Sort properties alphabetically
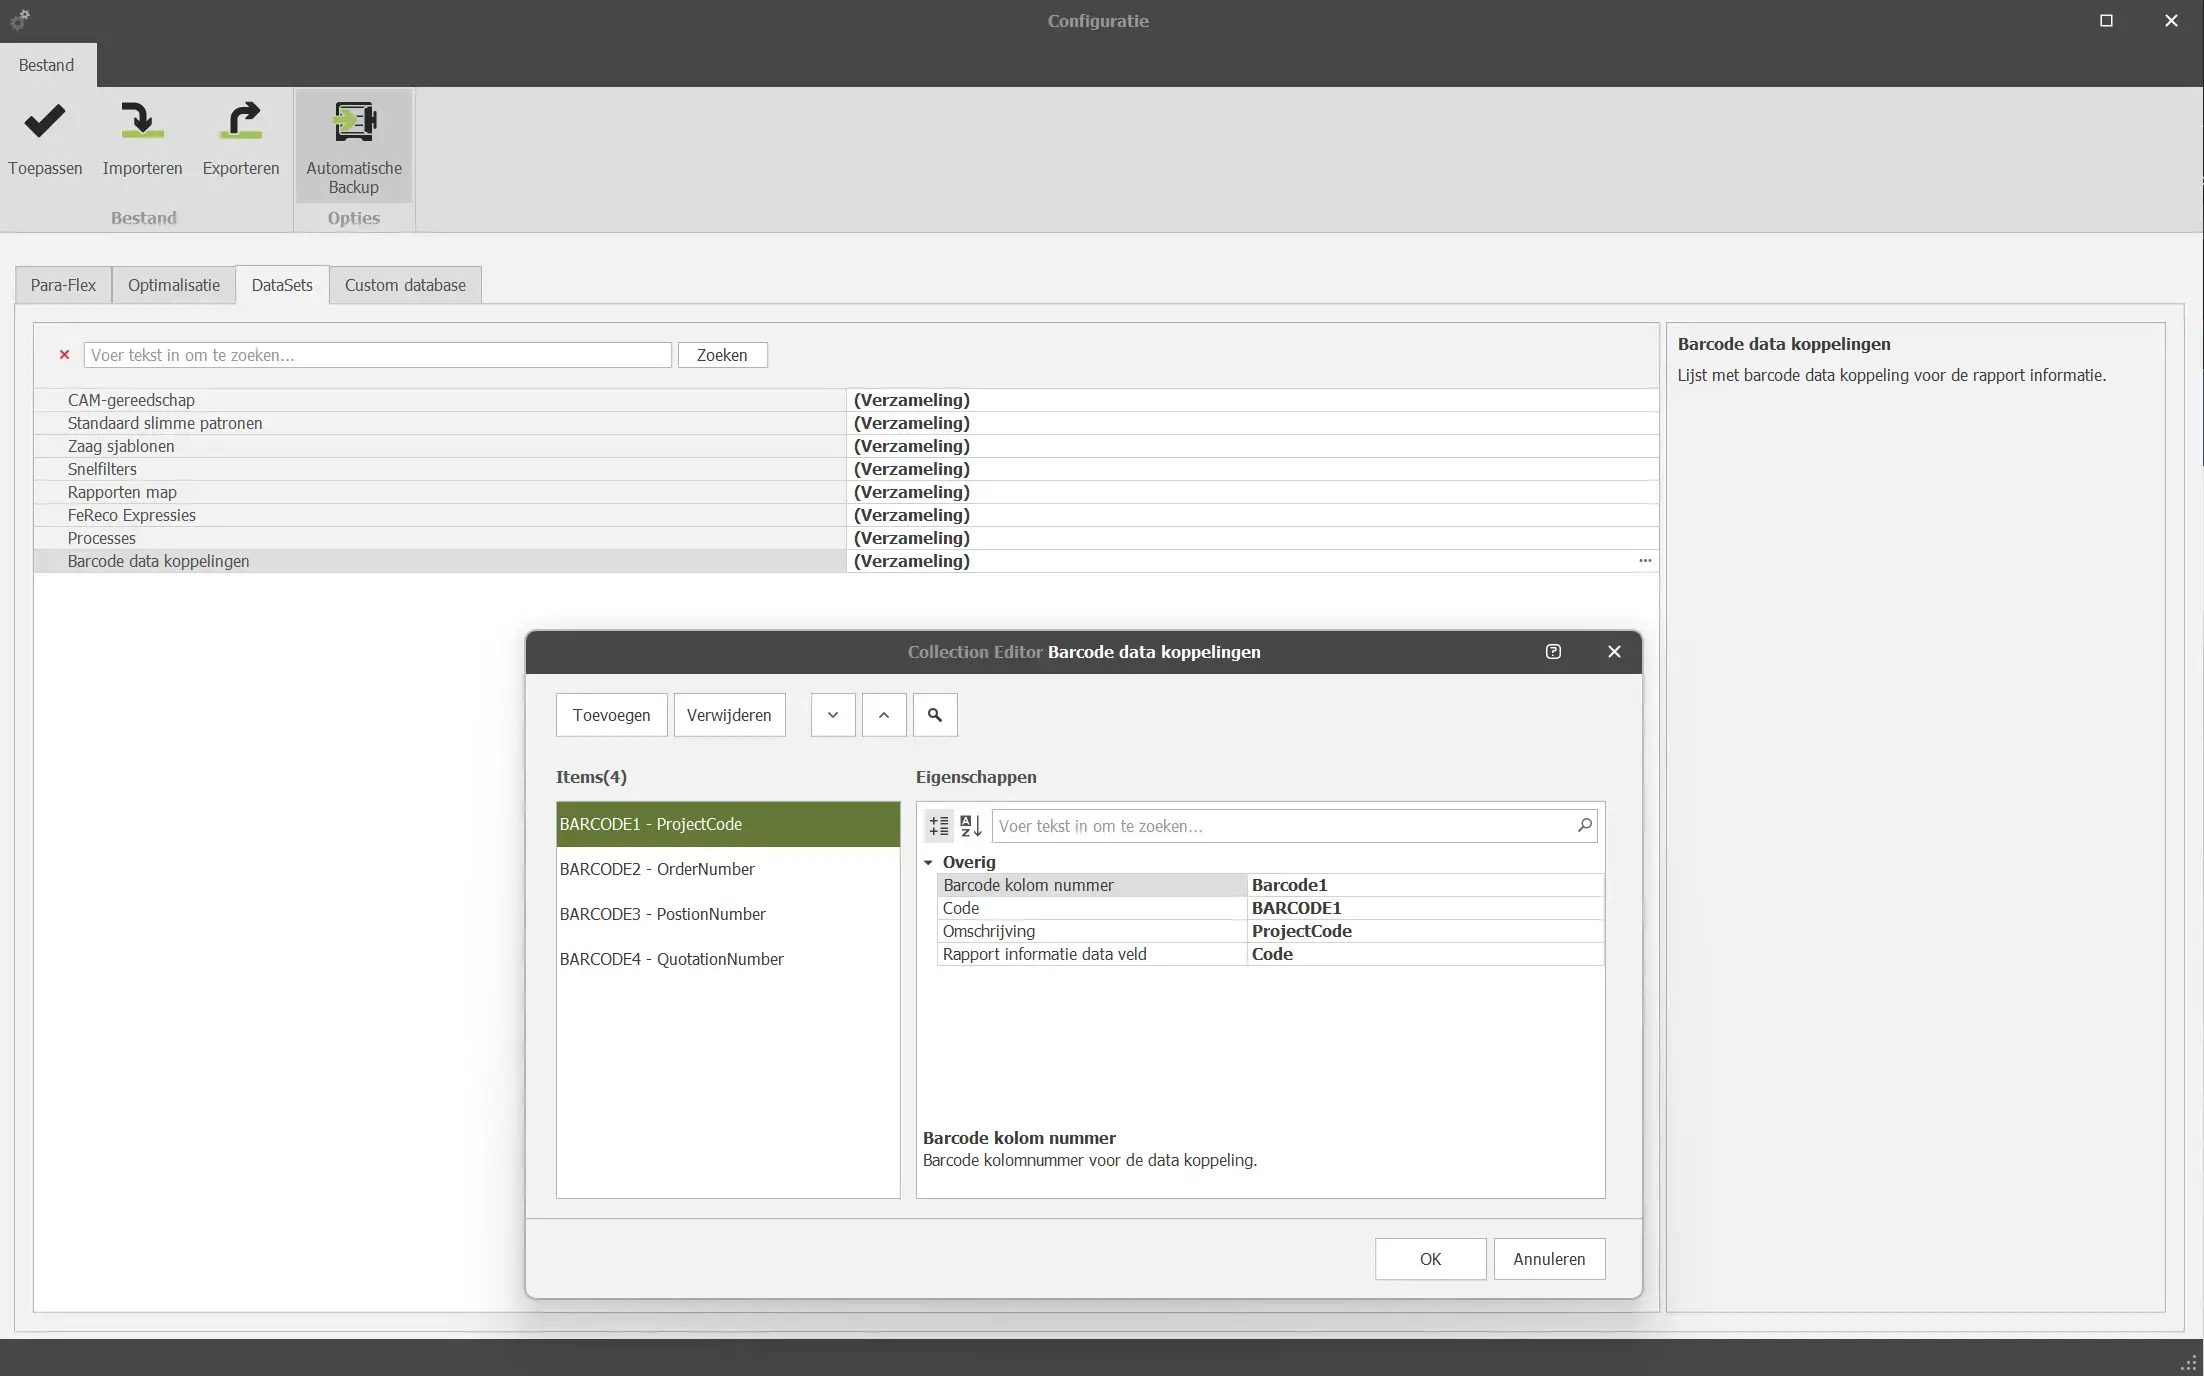Viewport: 2204px width, 1376px height. [x=970, y=826]
